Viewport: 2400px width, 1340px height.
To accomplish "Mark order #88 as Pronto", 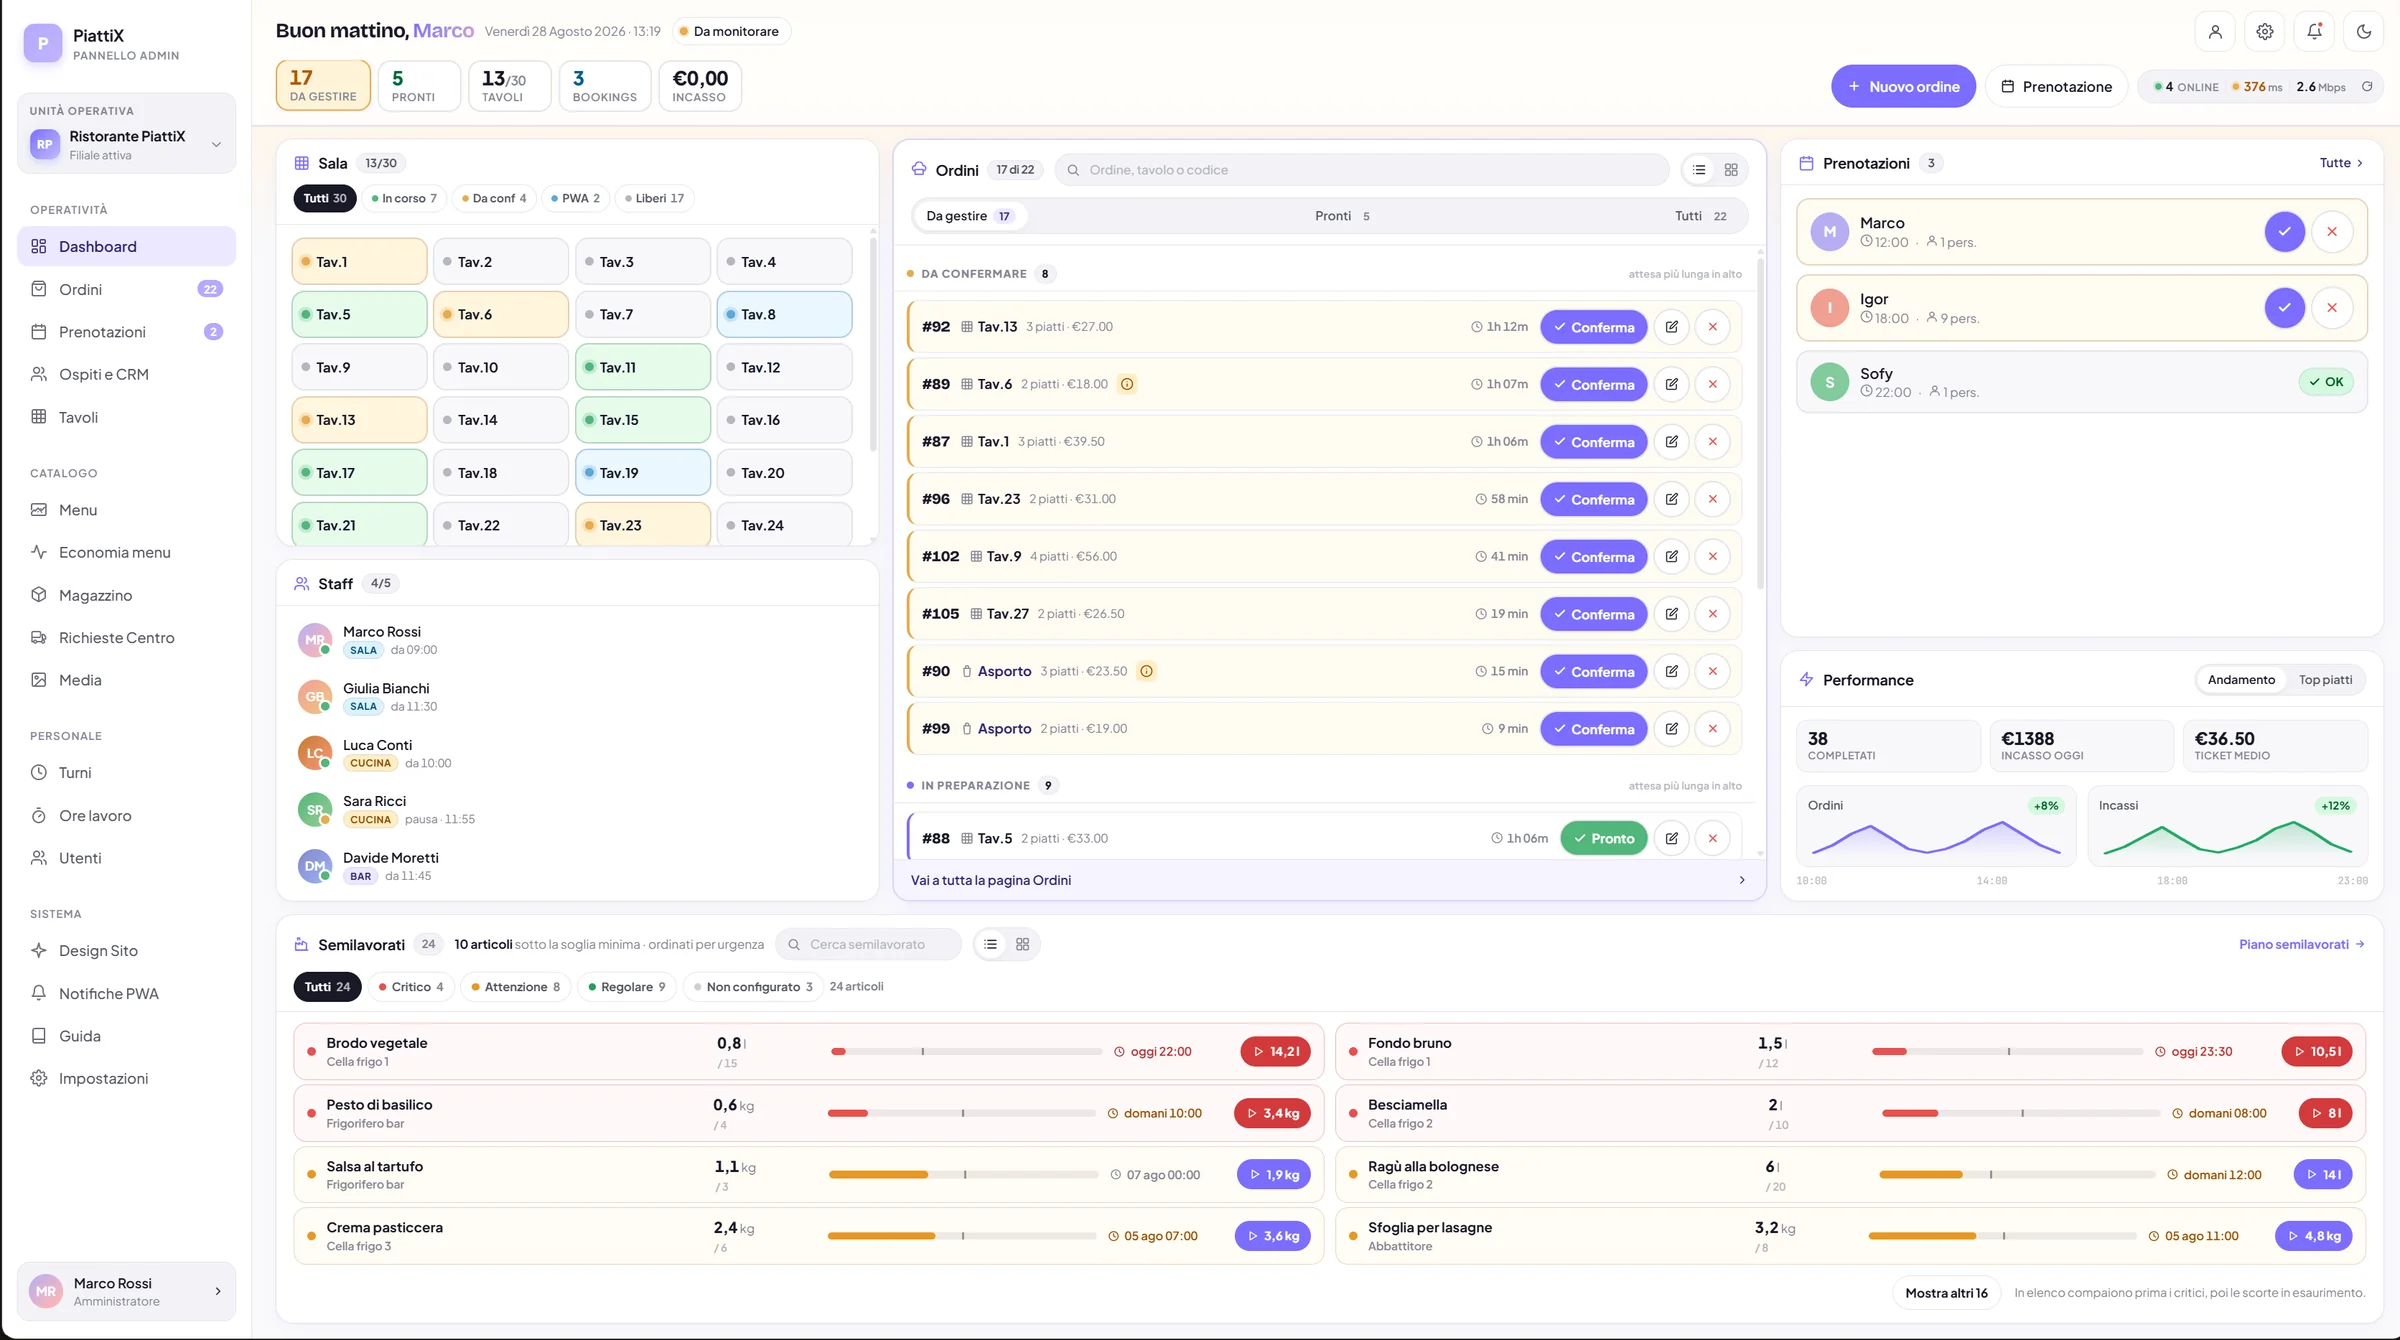I will click(1603, 838).
